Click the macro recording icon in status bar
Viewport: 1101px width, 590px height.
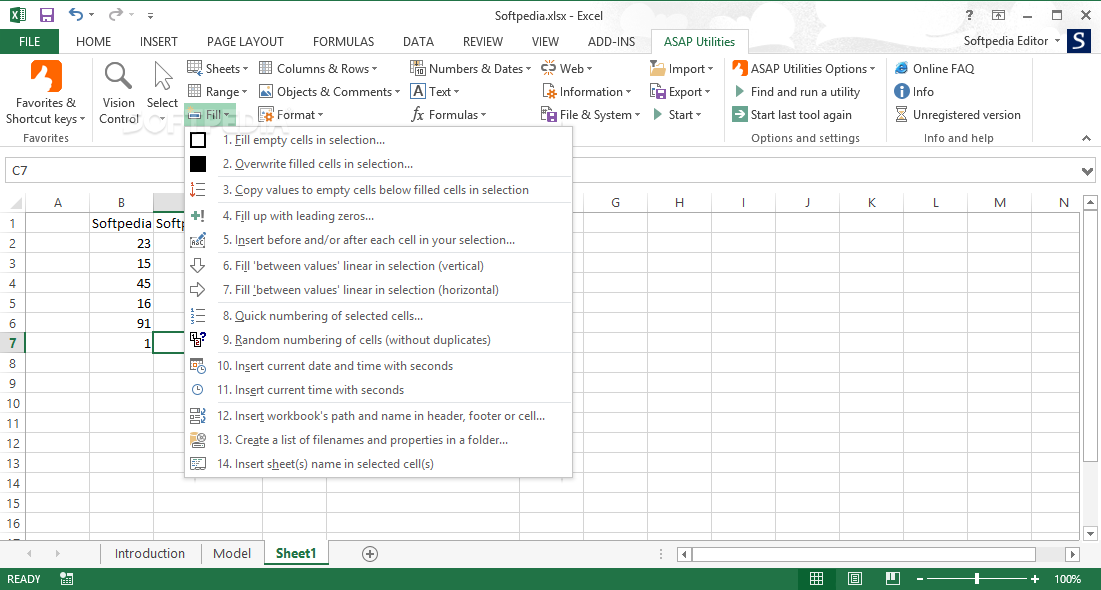67,579
